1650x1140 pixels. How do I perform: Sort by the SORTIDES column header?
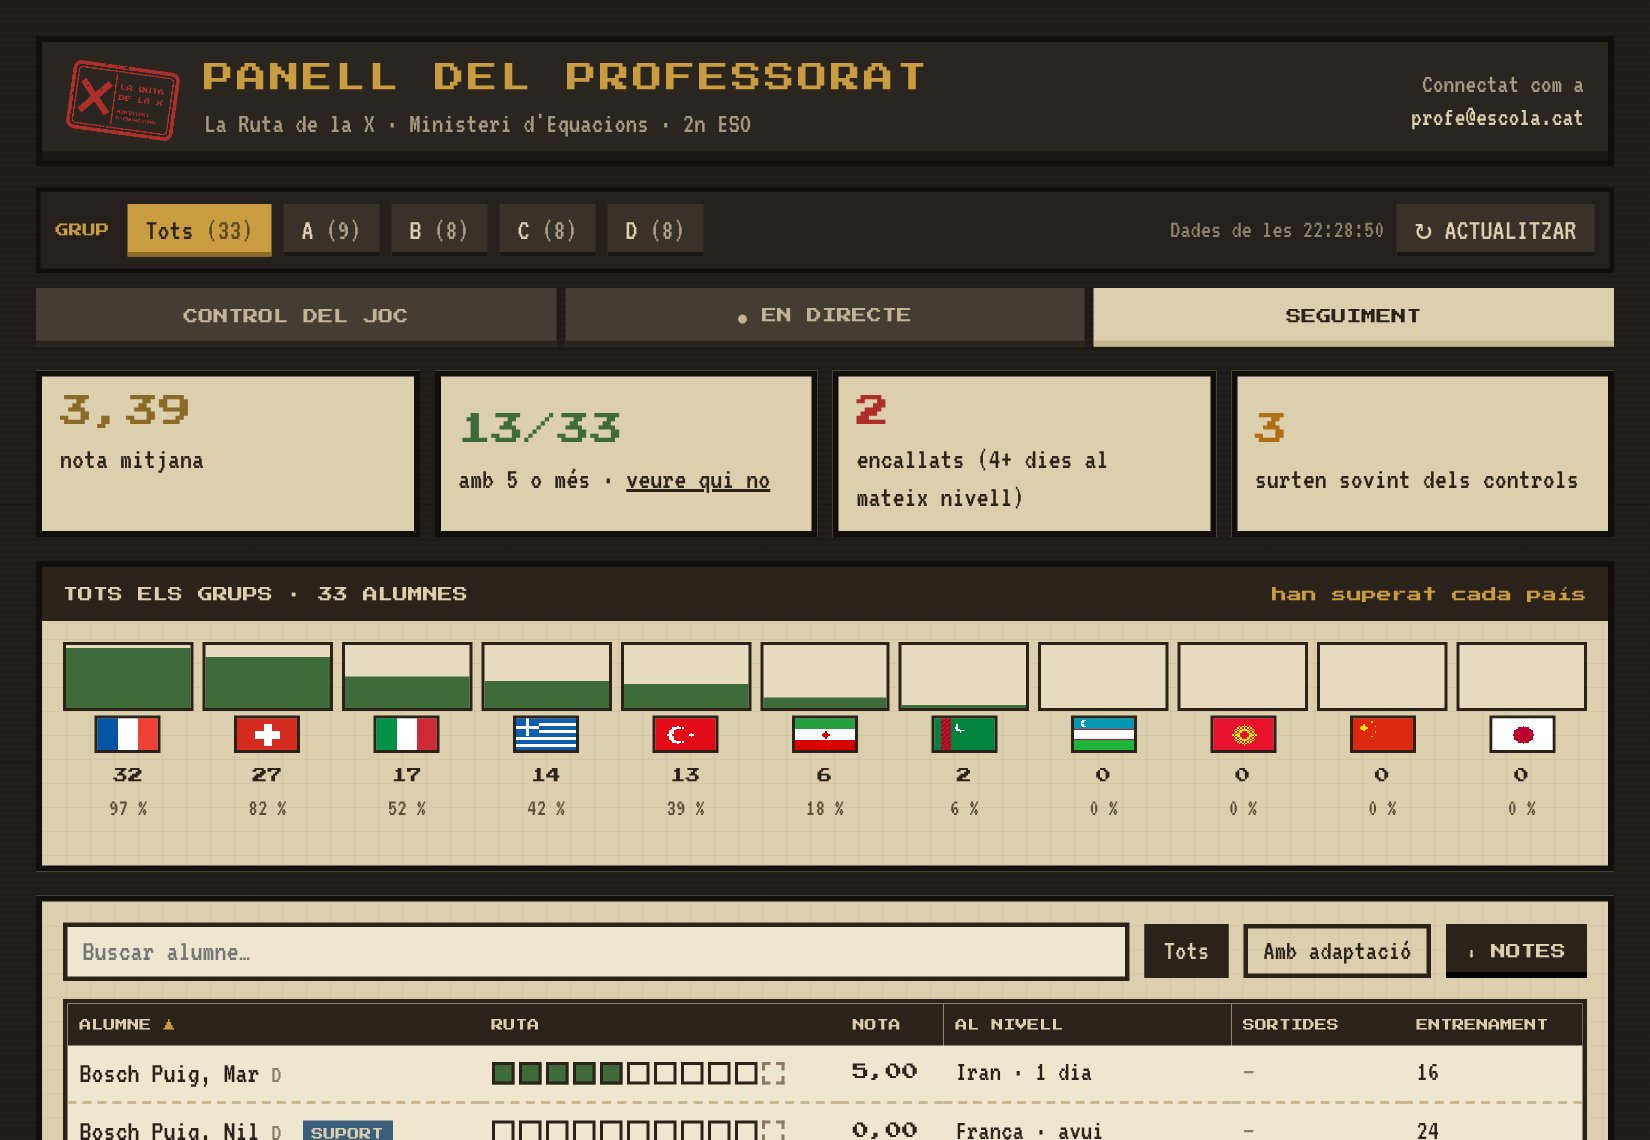1289,1024
